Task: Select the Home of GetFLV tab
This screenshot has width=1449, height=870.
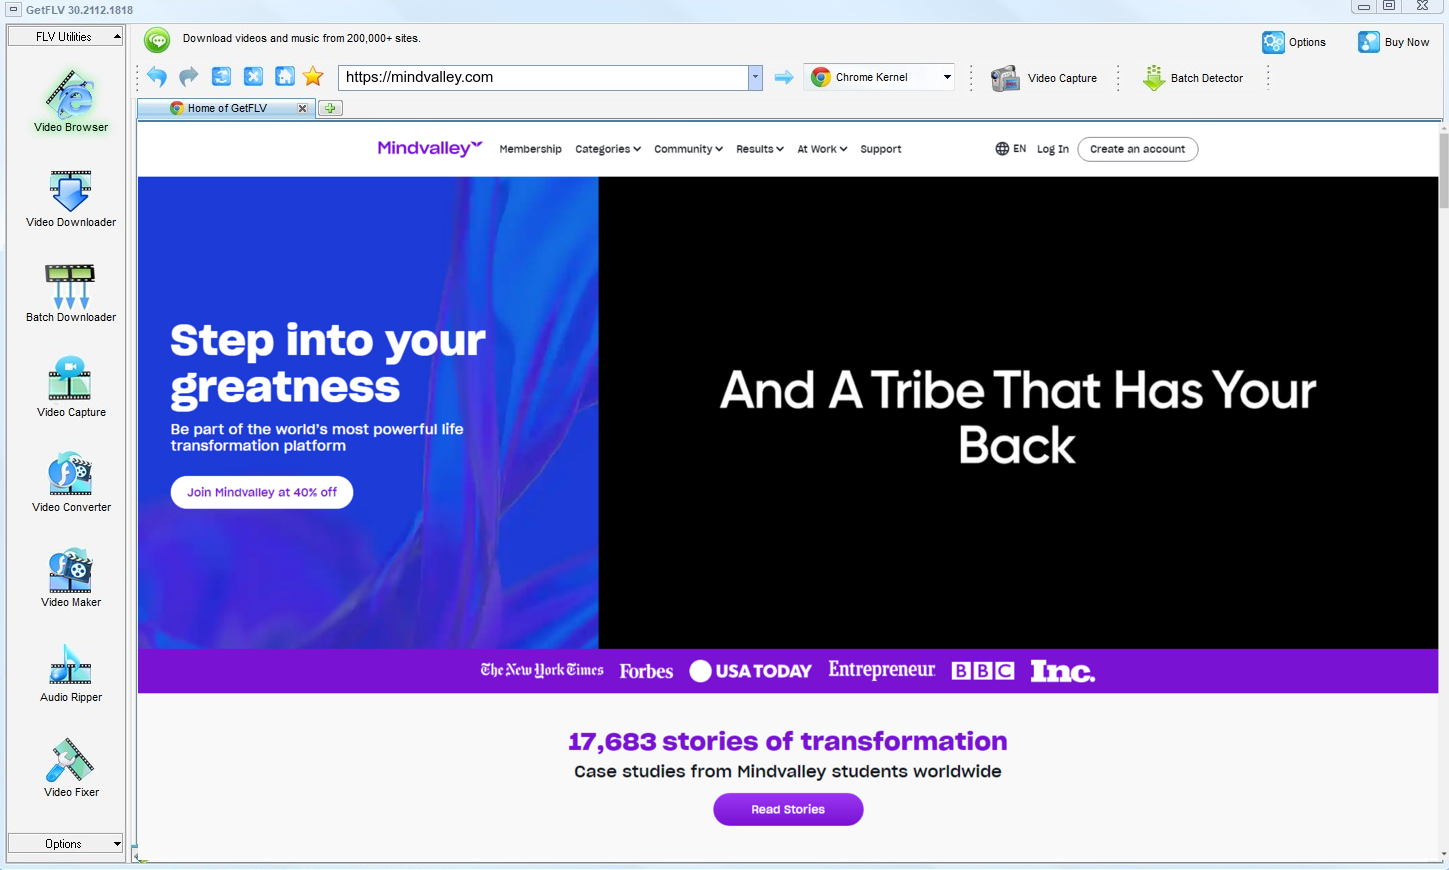Action: pyautogui.click(x=227, y=108)
